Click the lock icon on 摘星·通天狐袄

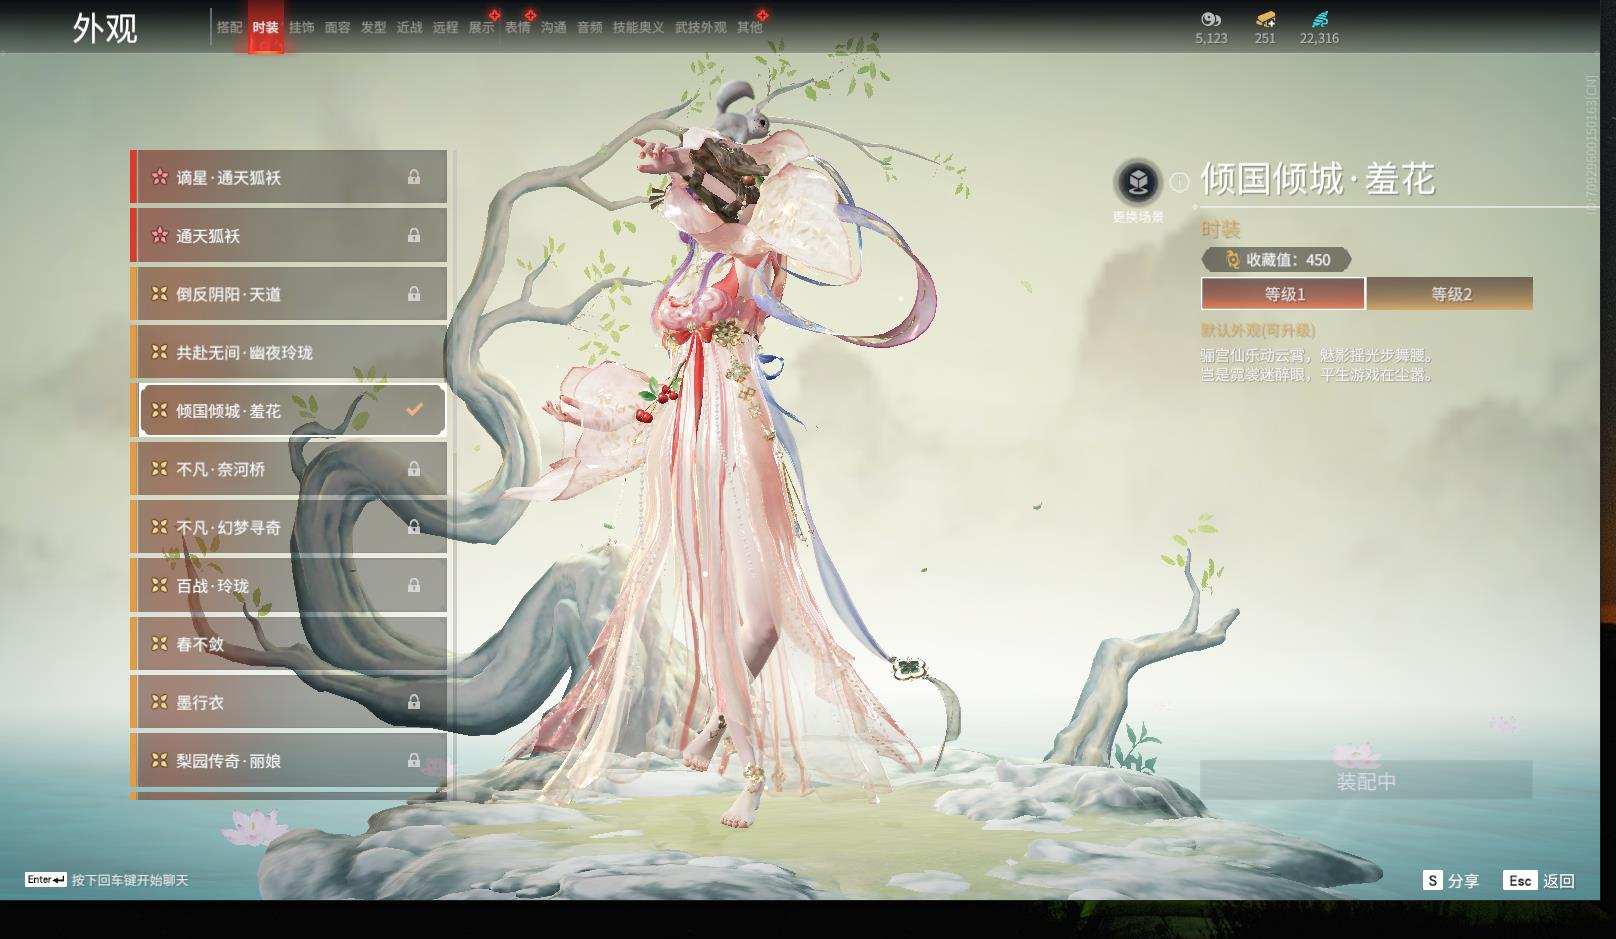(414, 177)
